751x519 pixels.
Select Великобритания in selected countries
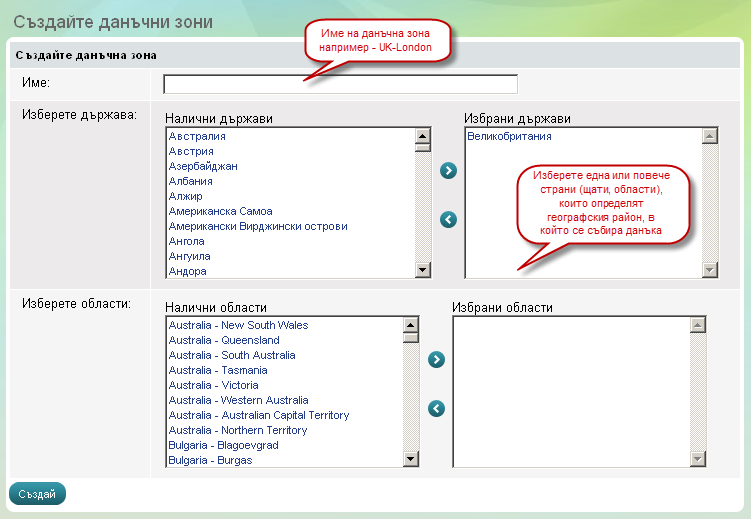pyautogui.click(x=509, y=136)
